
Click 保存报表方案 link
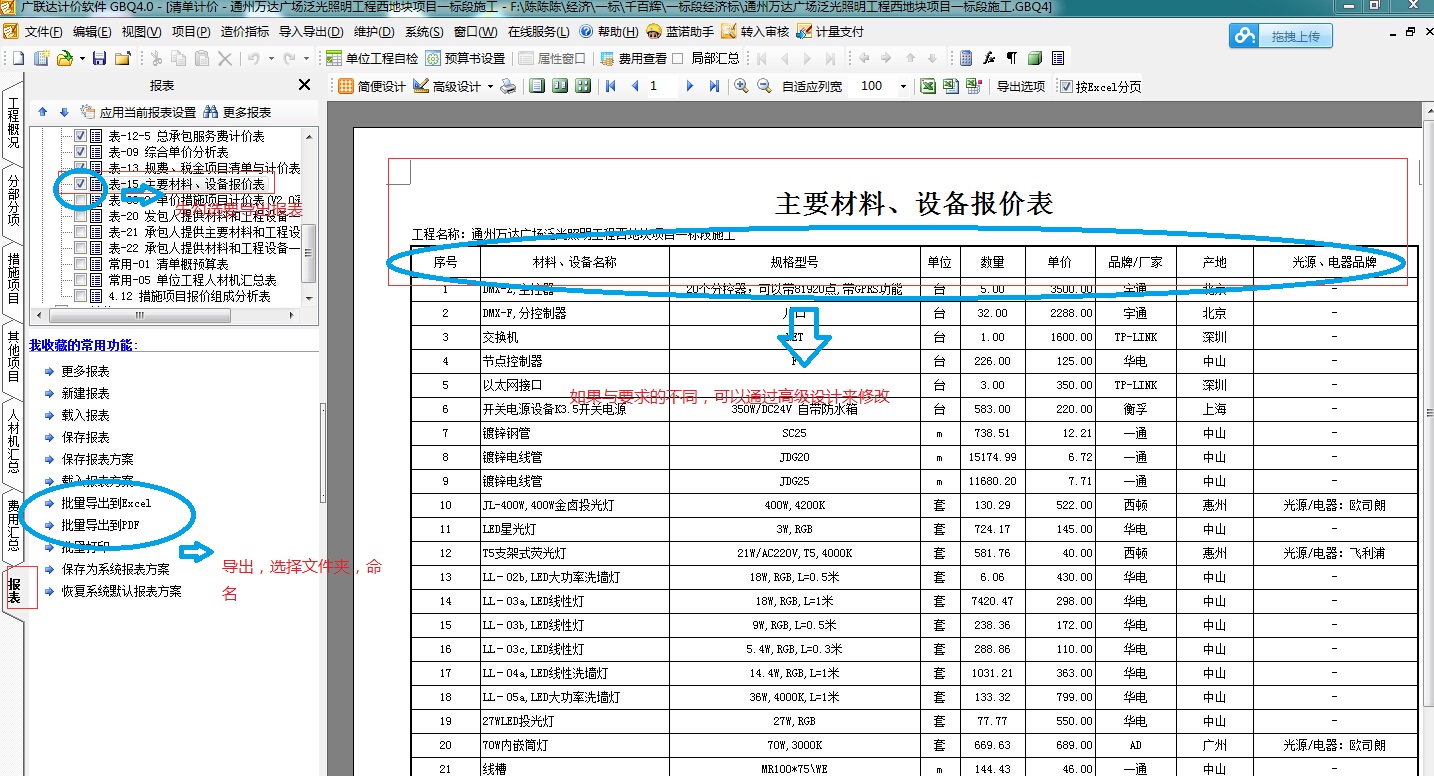pos(97,459)
